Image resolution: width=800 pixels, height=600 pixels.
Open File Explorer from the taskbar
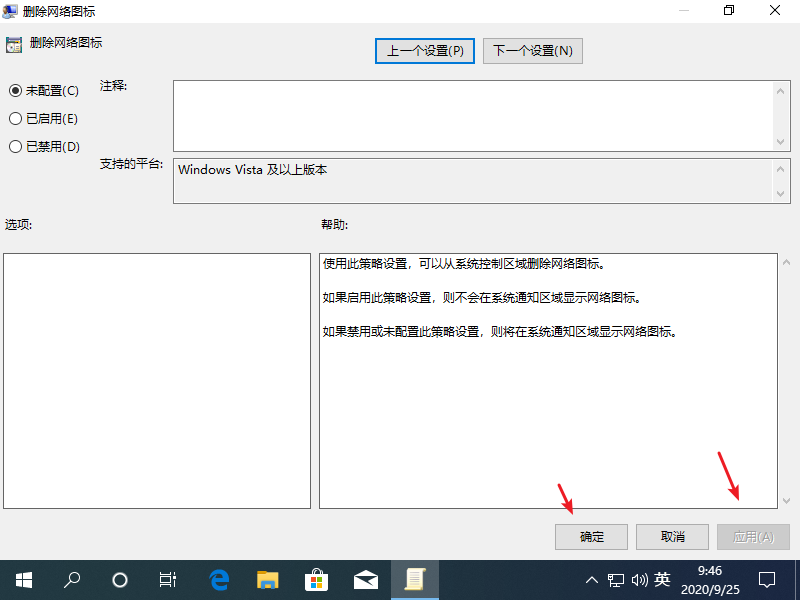[266, 580]
